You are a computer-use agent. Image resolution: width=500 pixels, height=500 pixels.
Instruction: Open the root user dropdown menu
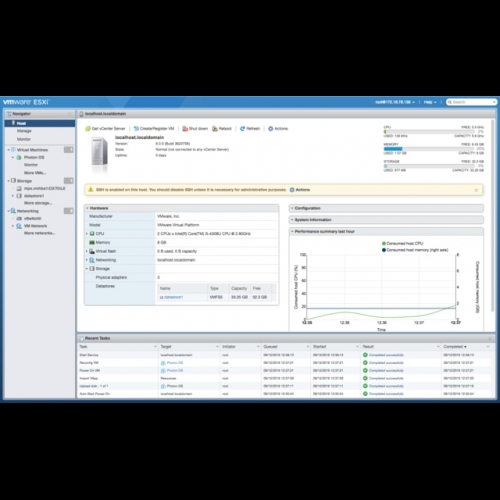click(x=395, y=102)
